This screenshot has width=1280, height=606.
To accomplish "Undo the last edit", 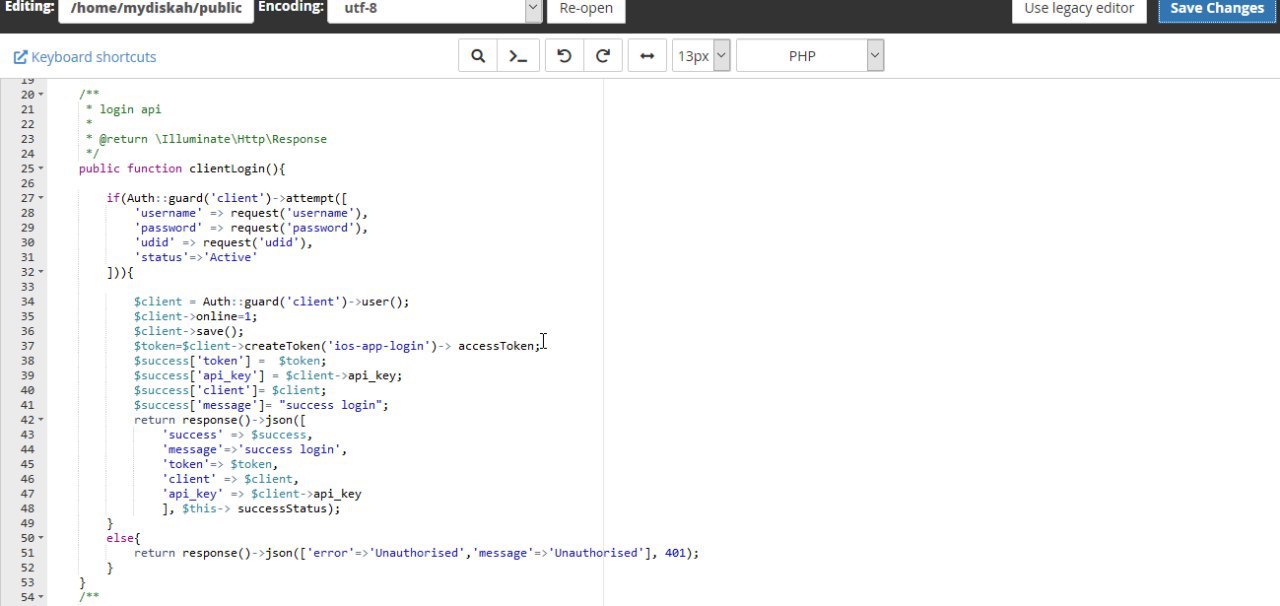I will (x=564, y=56).
